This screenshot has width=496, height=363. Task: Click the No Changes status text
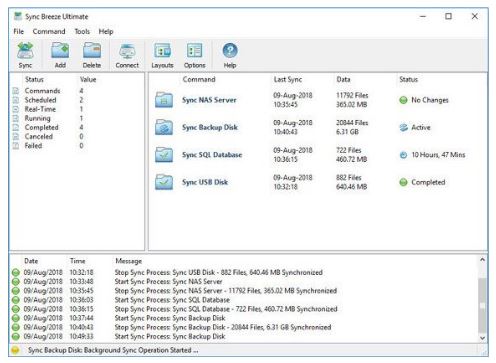430,100
